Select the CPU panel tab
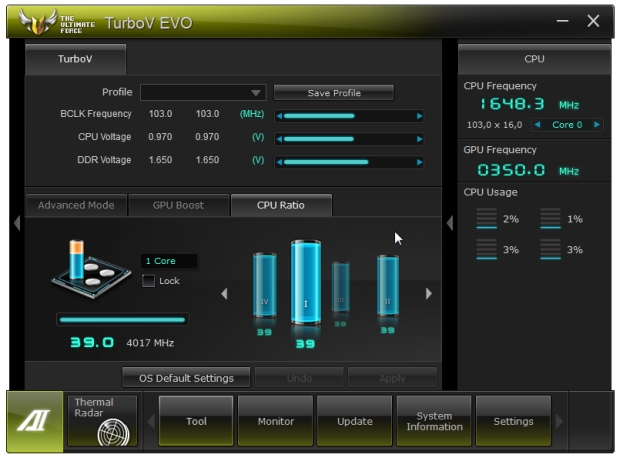Viewport: 620px width, 461px height. pos(534,59)
